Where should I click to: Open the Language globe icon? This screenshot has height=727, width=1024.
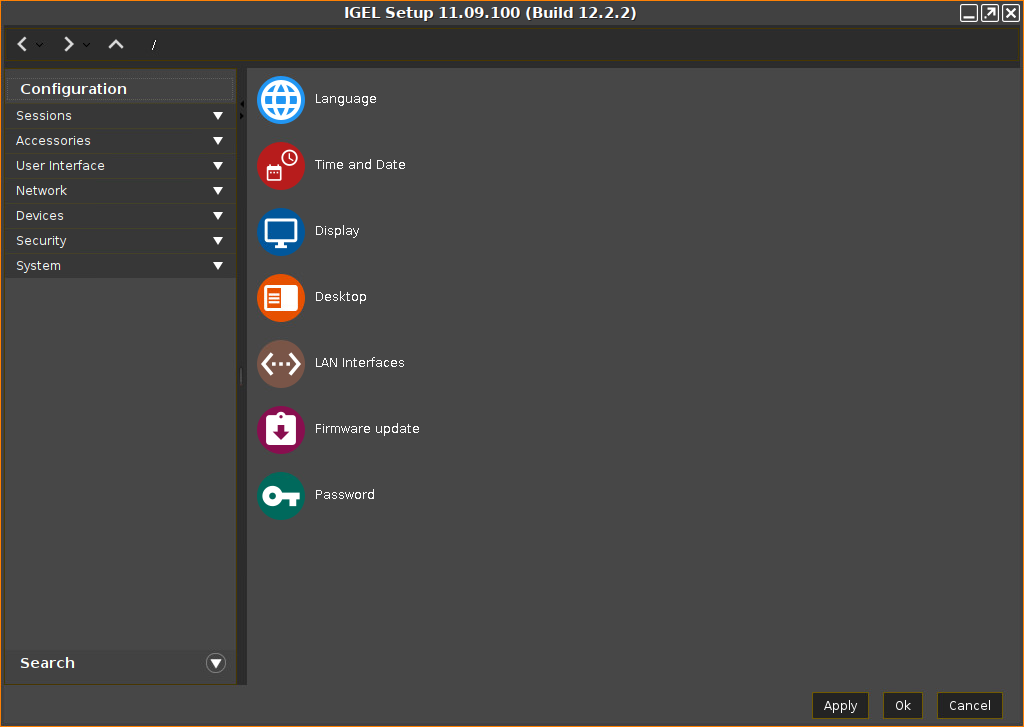tap(281, 100)
